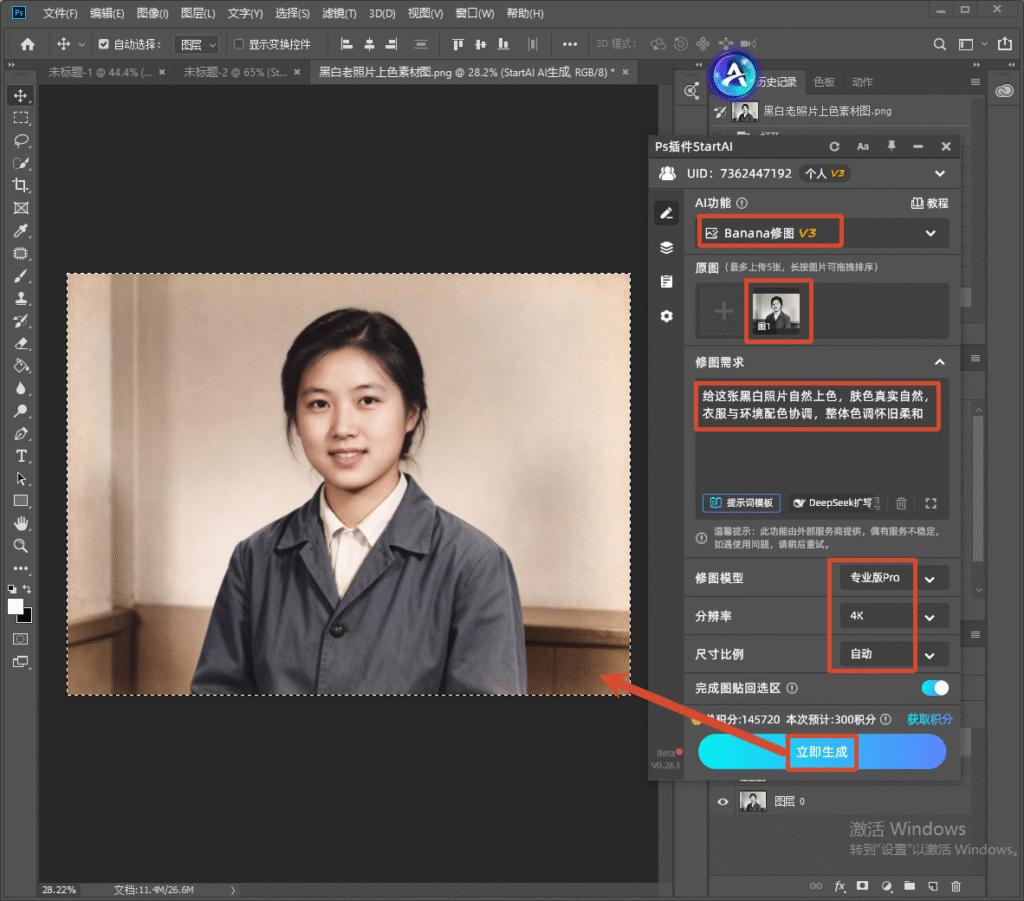1024x901 pixels.
Task: Pin the StartAI plugin panel
Action: [891, 146]
